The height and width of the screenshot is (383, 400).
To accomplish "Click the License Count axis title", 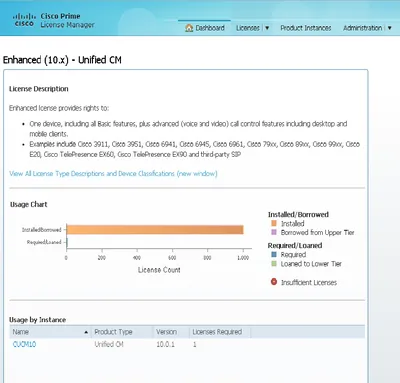I will click(x=159, y=270).
